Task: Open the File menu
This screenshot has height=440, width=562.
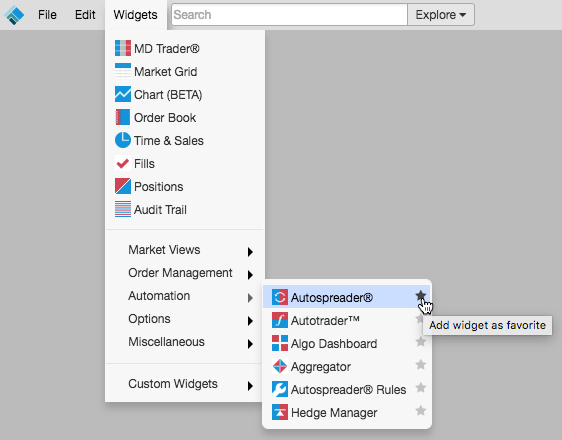Action: point(47,15)
